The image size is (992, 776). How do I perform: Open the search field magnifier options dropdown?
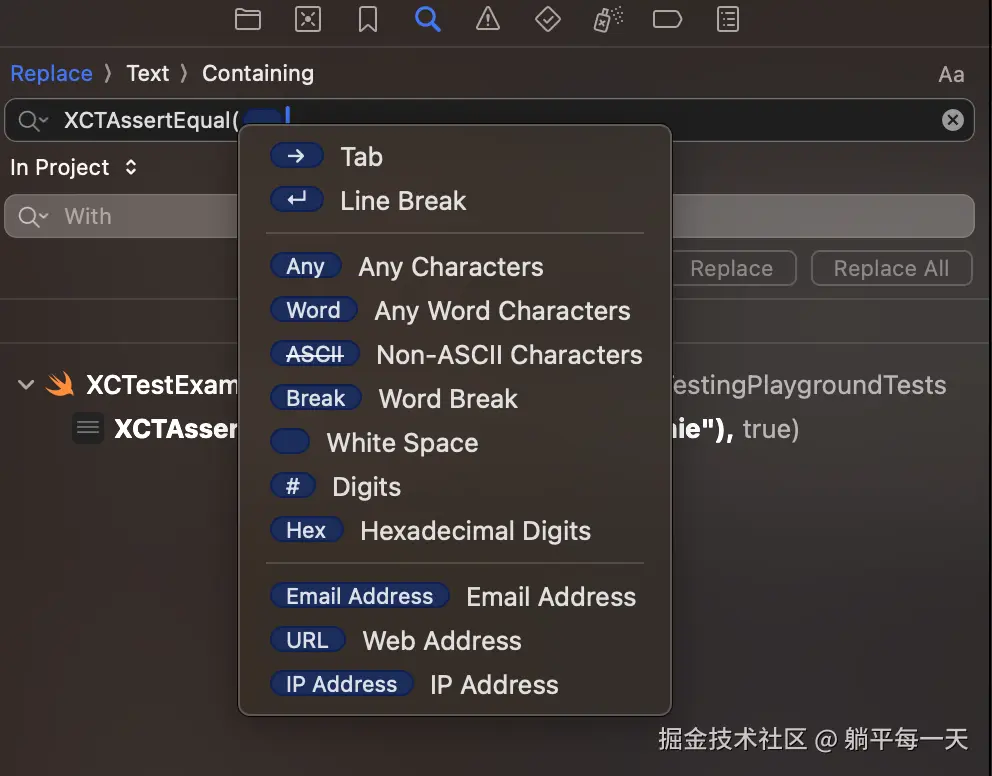tap(33, 120)
